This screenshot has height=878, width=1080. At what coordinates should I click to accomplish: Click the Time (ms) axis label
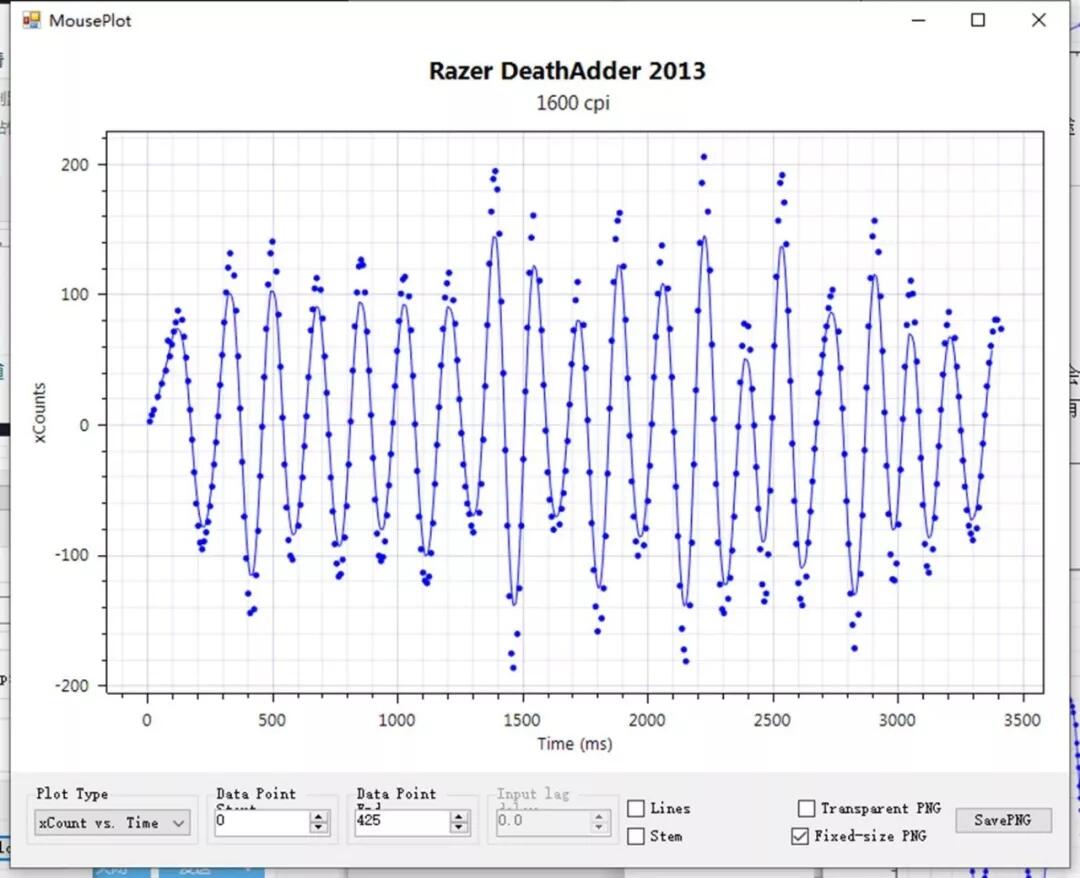(x=574, y=743)
